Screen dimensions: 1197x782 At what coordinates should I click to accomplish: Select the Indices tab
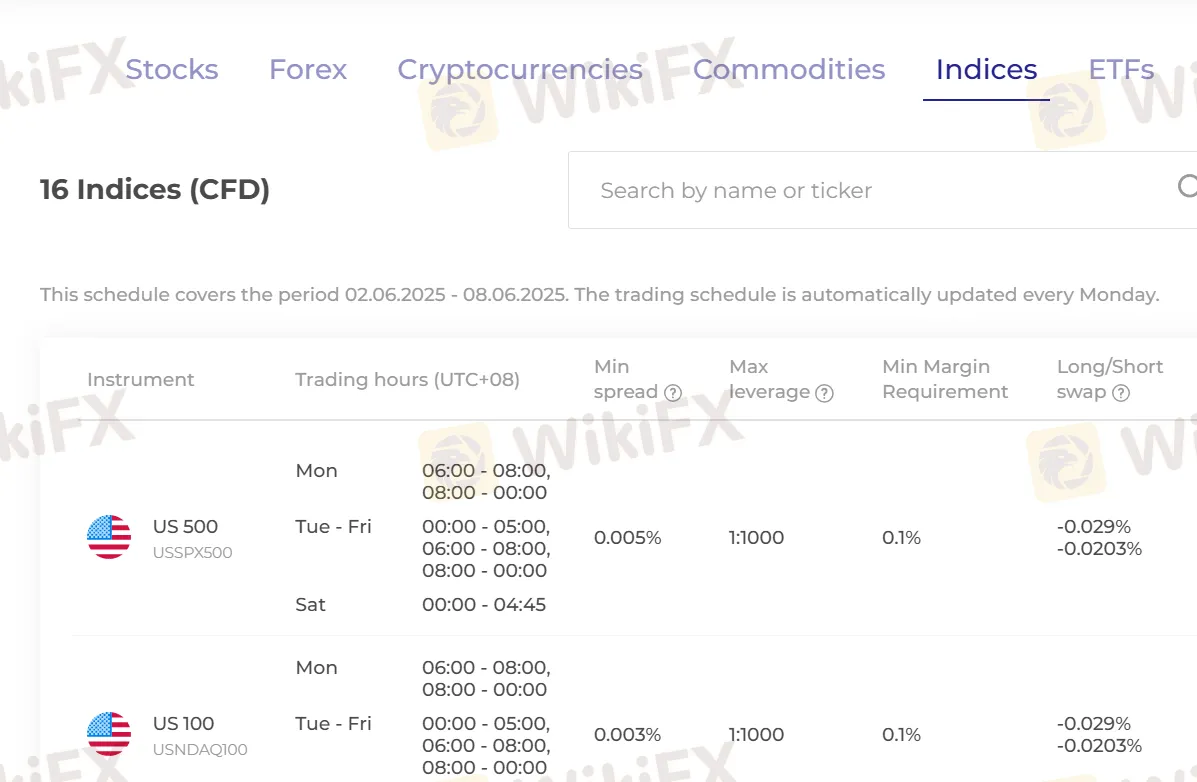[986, 69]
